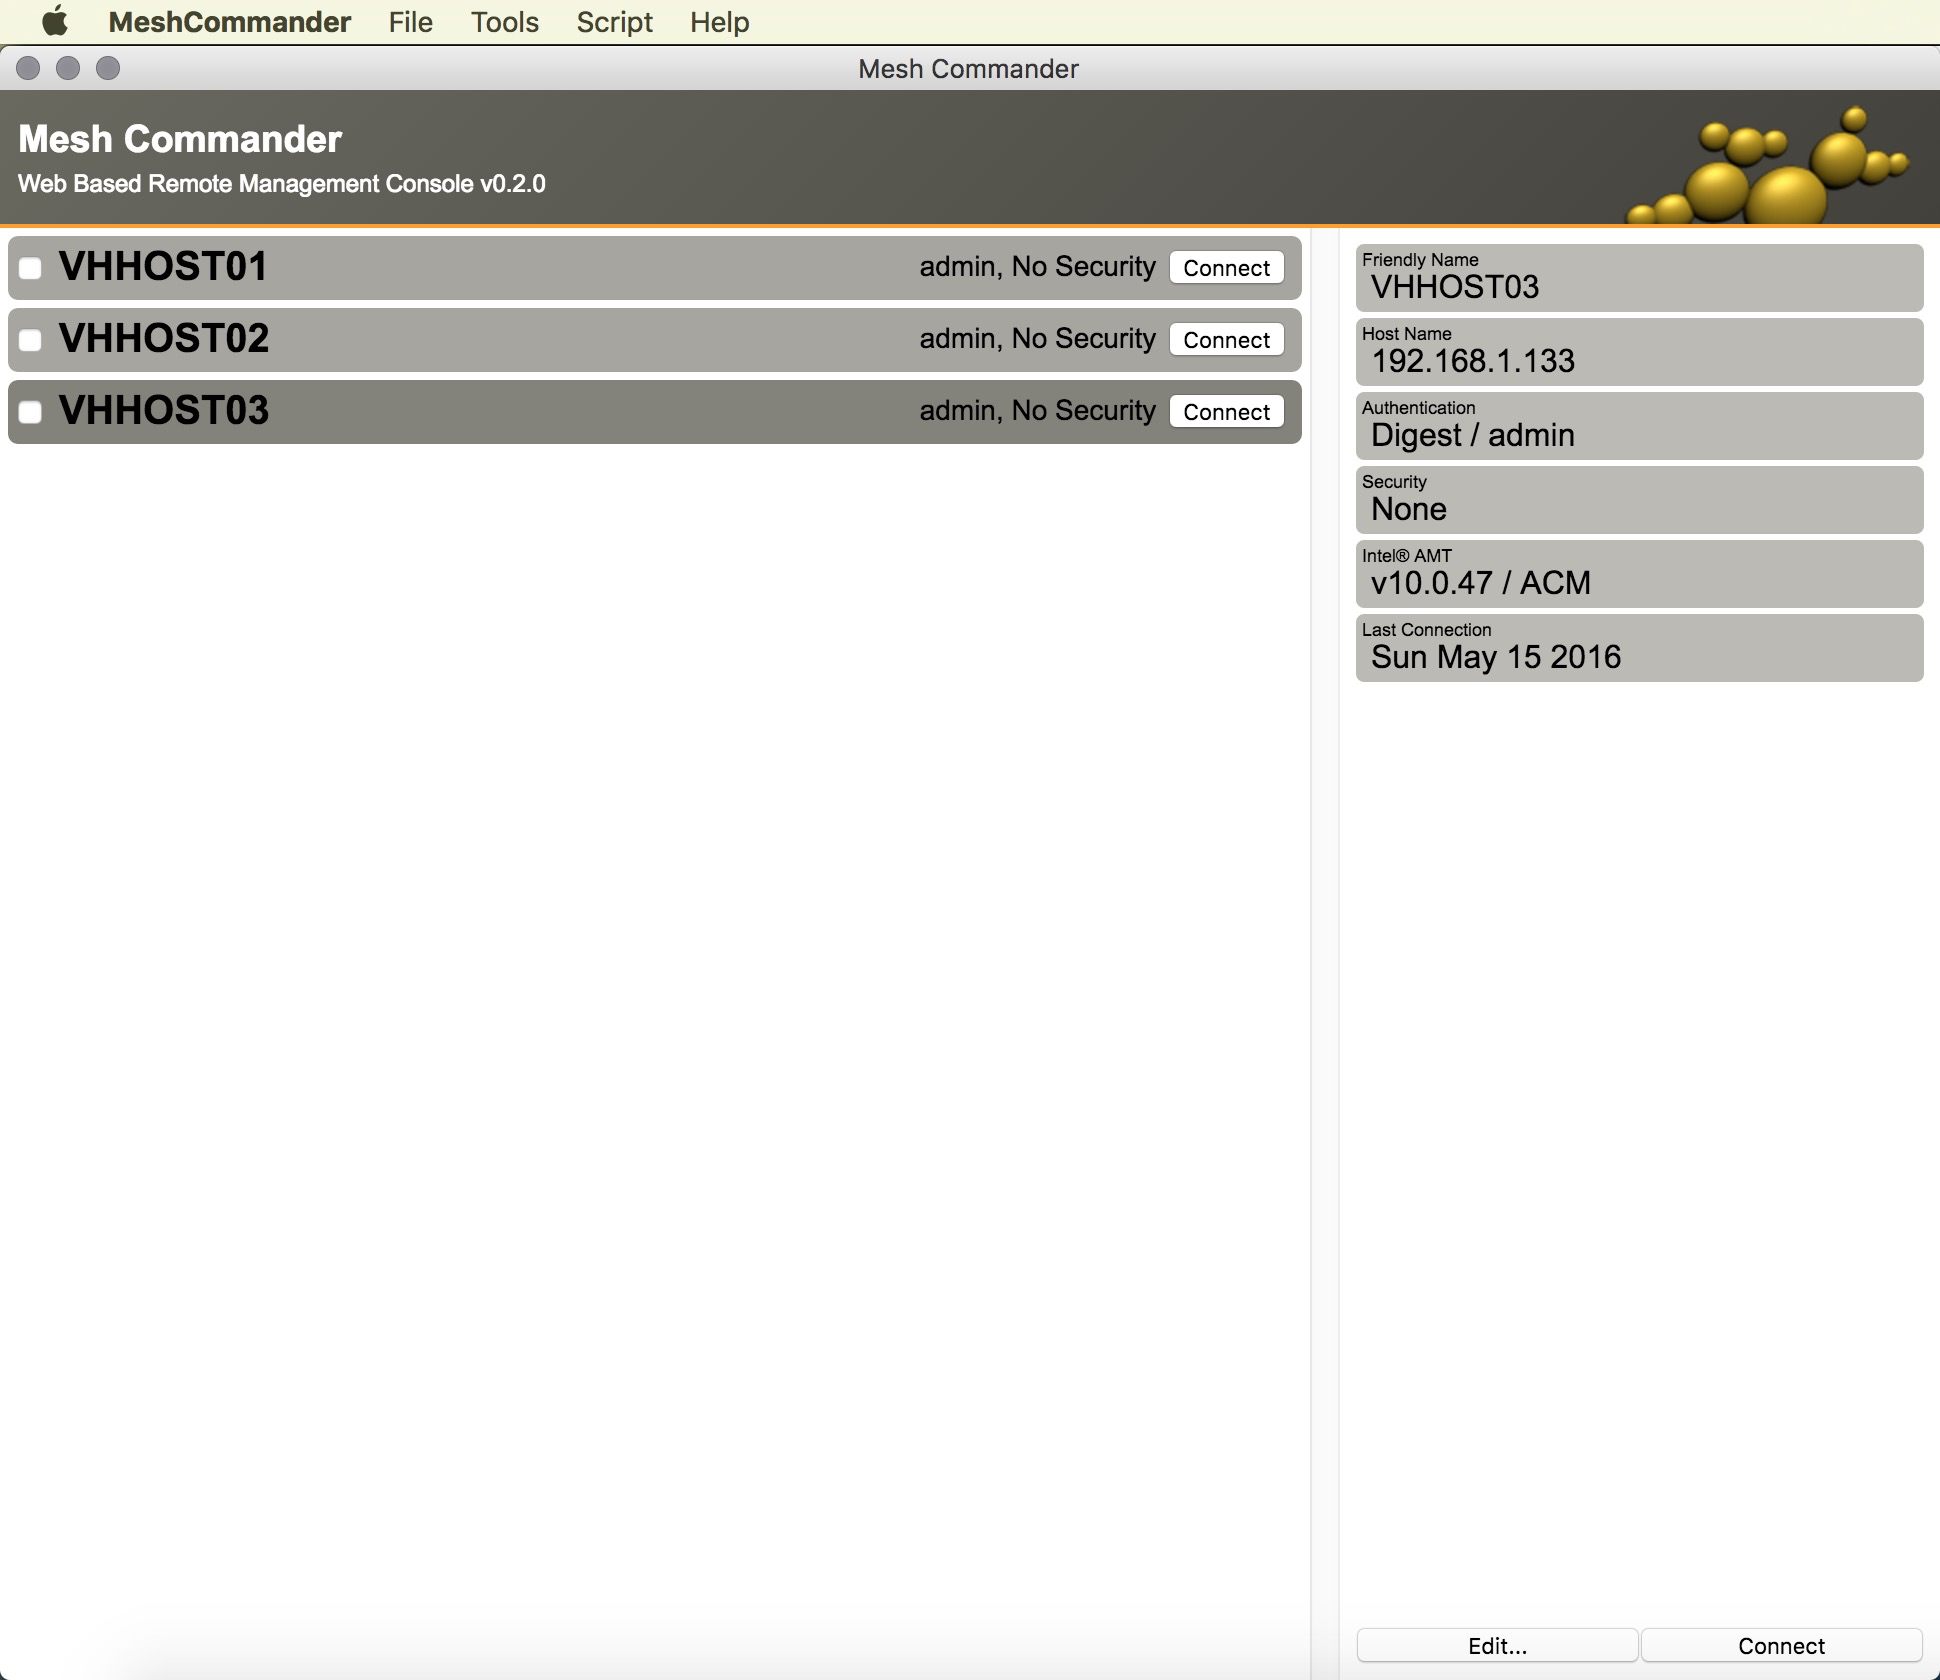Click the Mesh Commander header title
Screen dimensions: 1940x1680
coord(180,139)
